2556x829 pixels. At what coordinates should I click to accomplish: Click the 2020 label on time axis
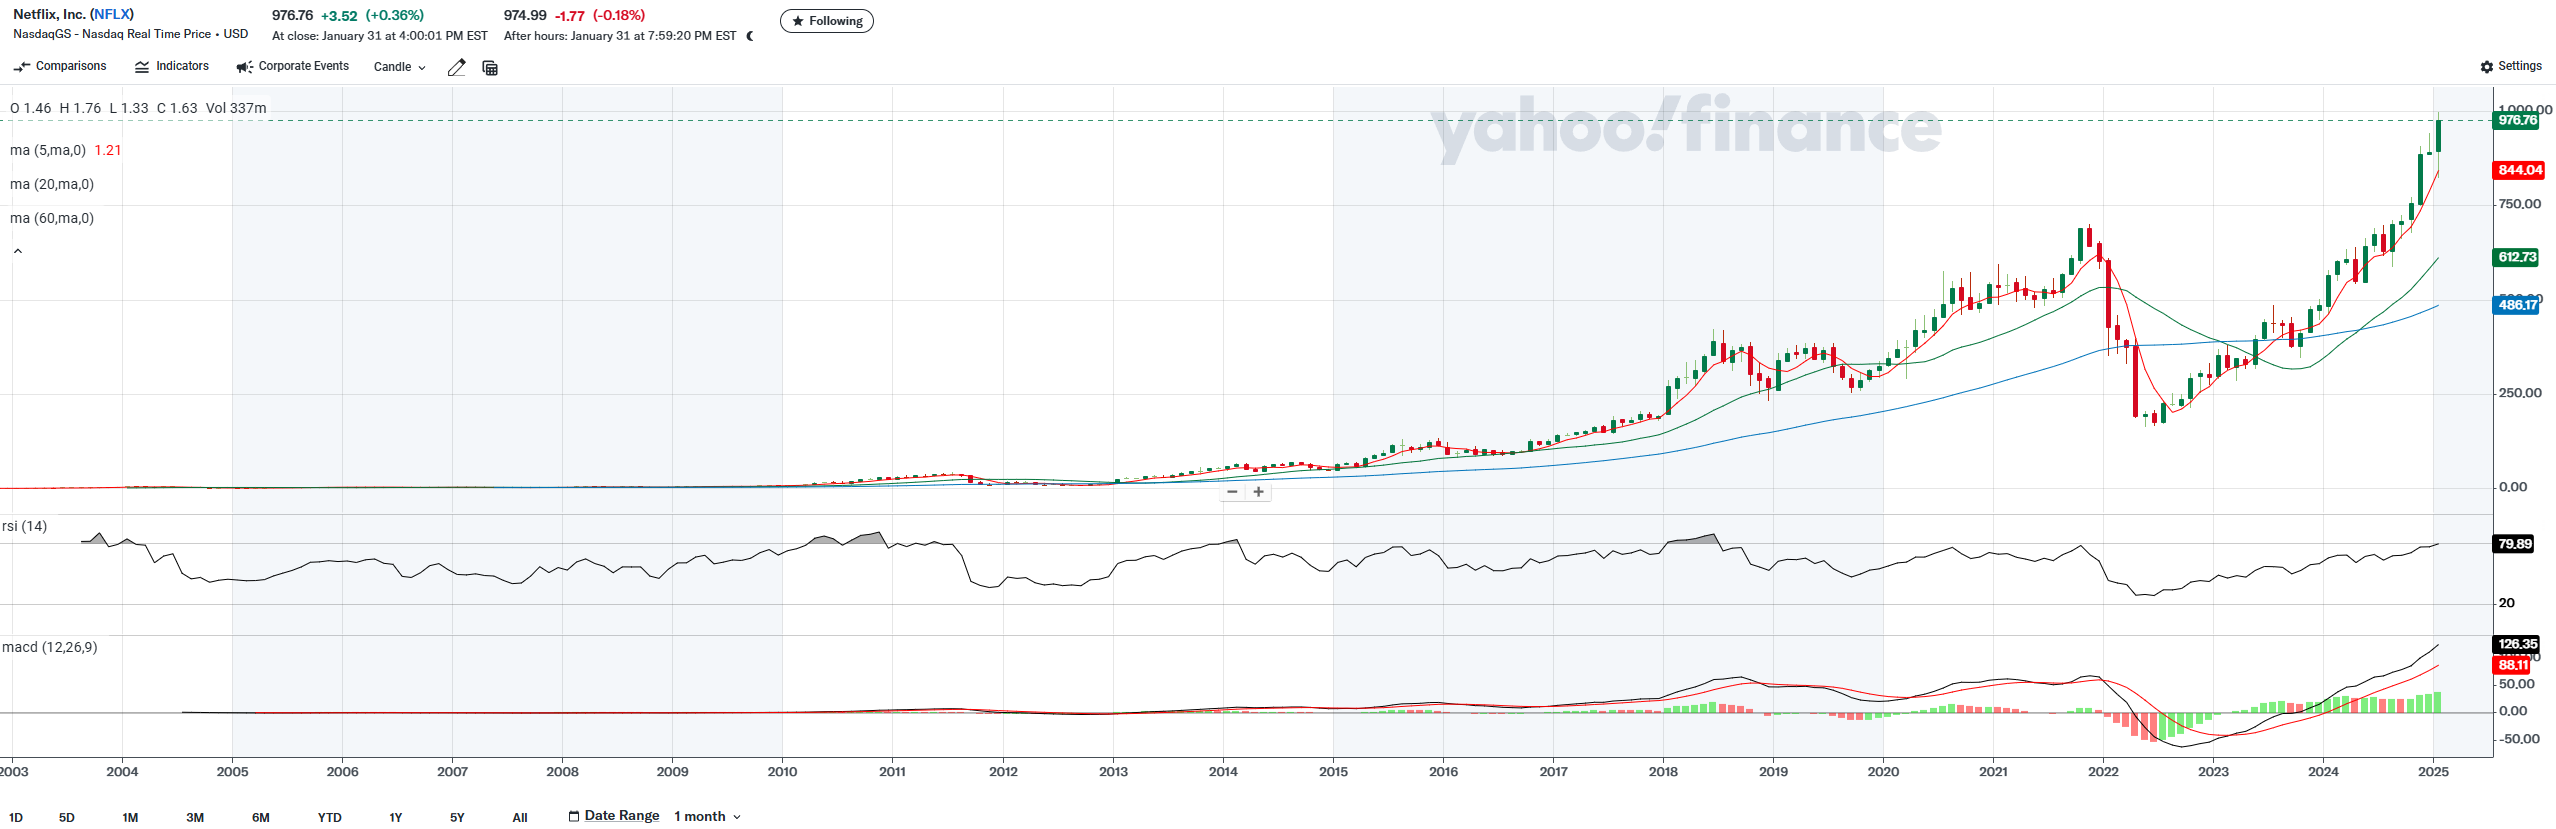(x=1883, y=771)
